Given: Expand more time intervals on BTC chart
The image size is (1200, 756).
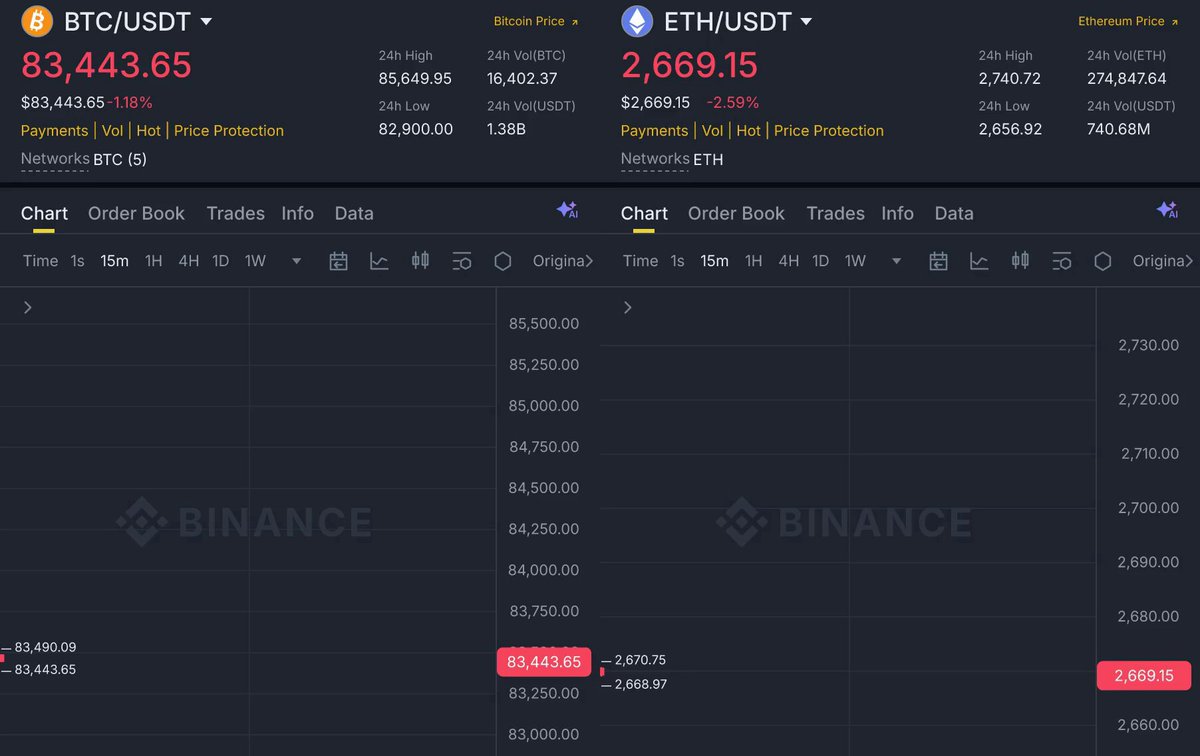Looking at the screenshot, I should click(x=296, y=261).
